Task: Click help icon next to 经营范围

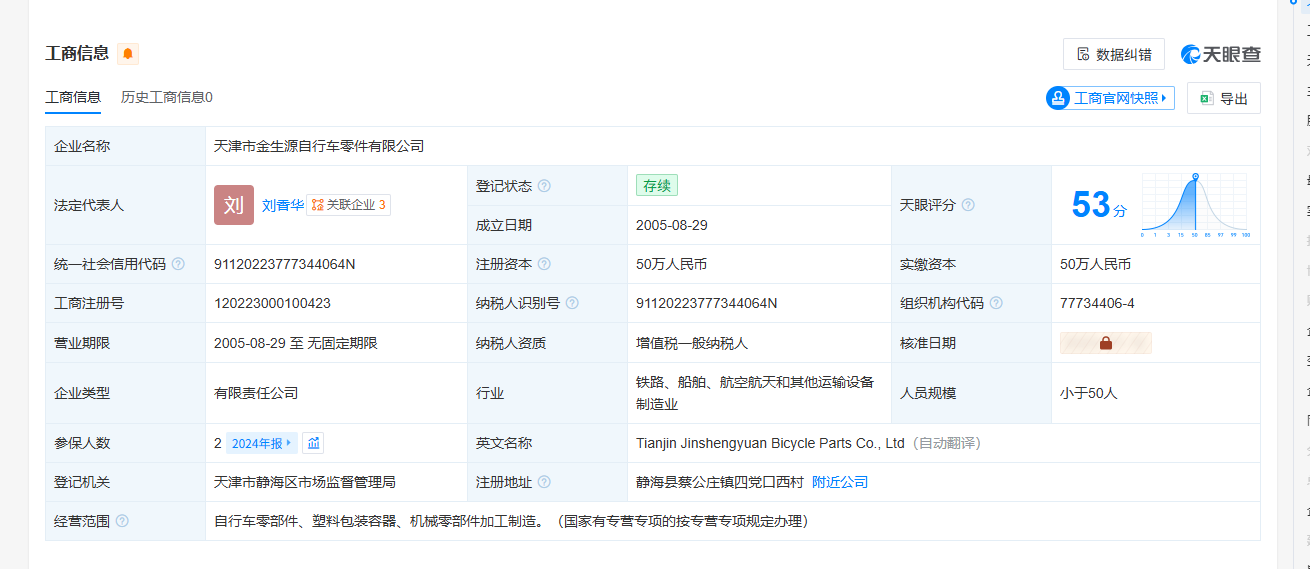Action: [122, 521]
